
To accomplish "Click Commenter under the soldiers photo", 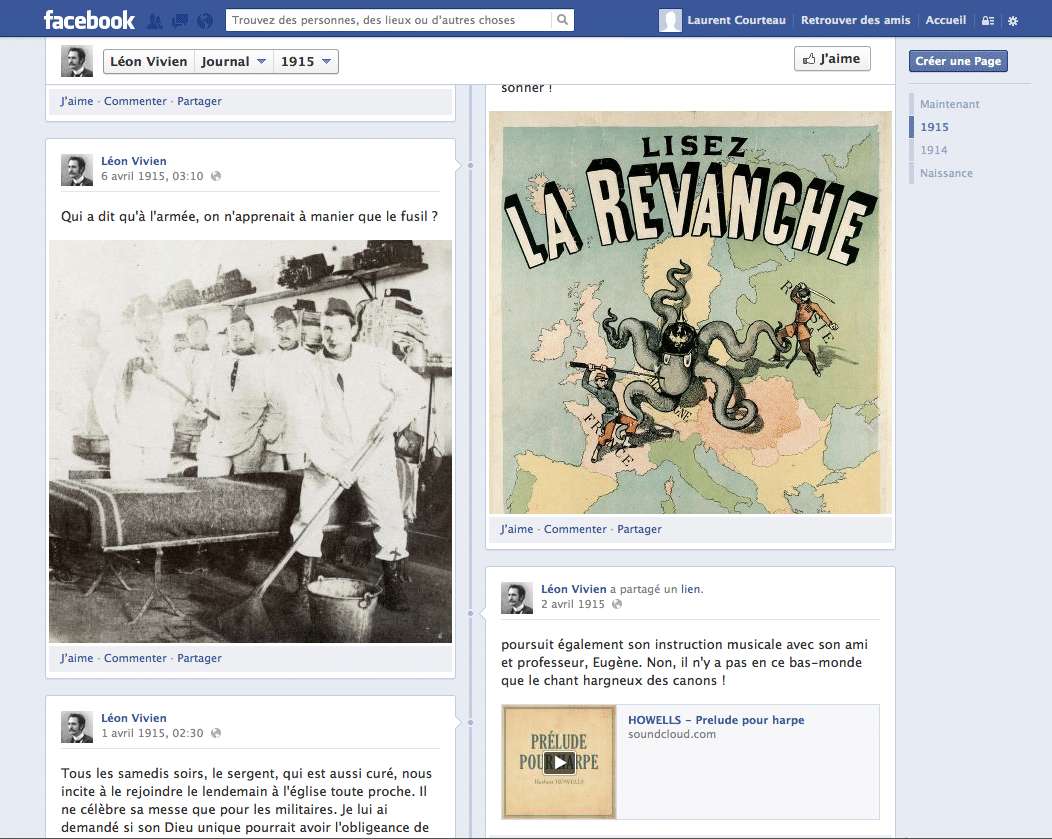I will (x=135, y=658).
